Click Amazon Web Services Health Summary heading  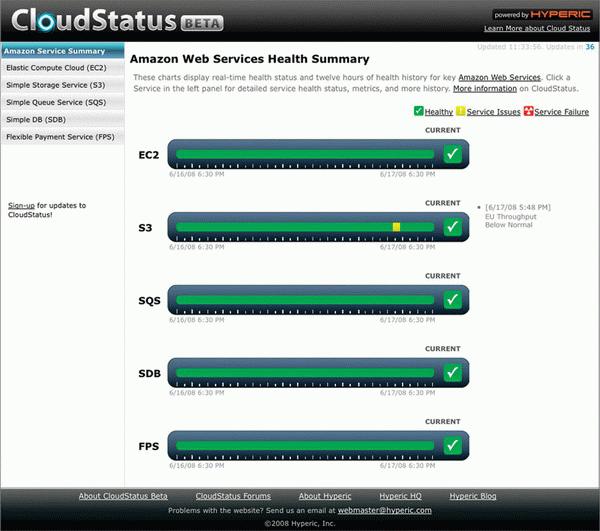(x=249, y=59)
